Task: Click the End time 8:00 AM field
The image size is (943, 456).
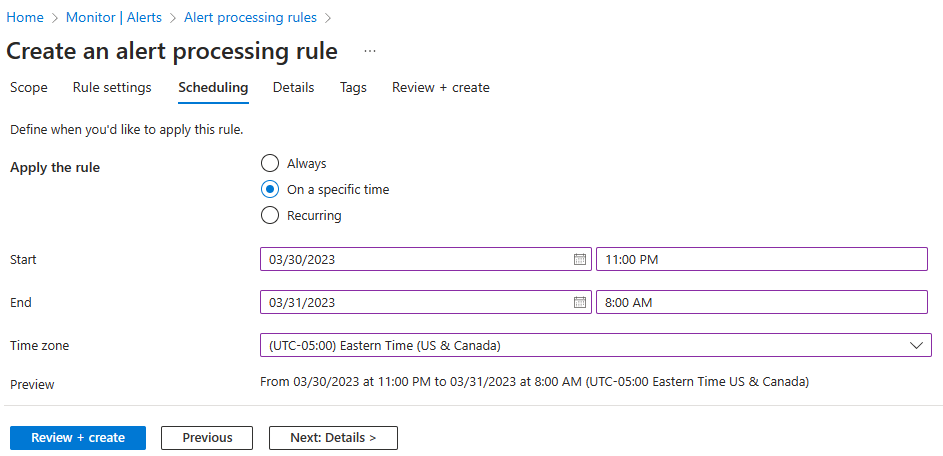Action: (x=761, y=302)
